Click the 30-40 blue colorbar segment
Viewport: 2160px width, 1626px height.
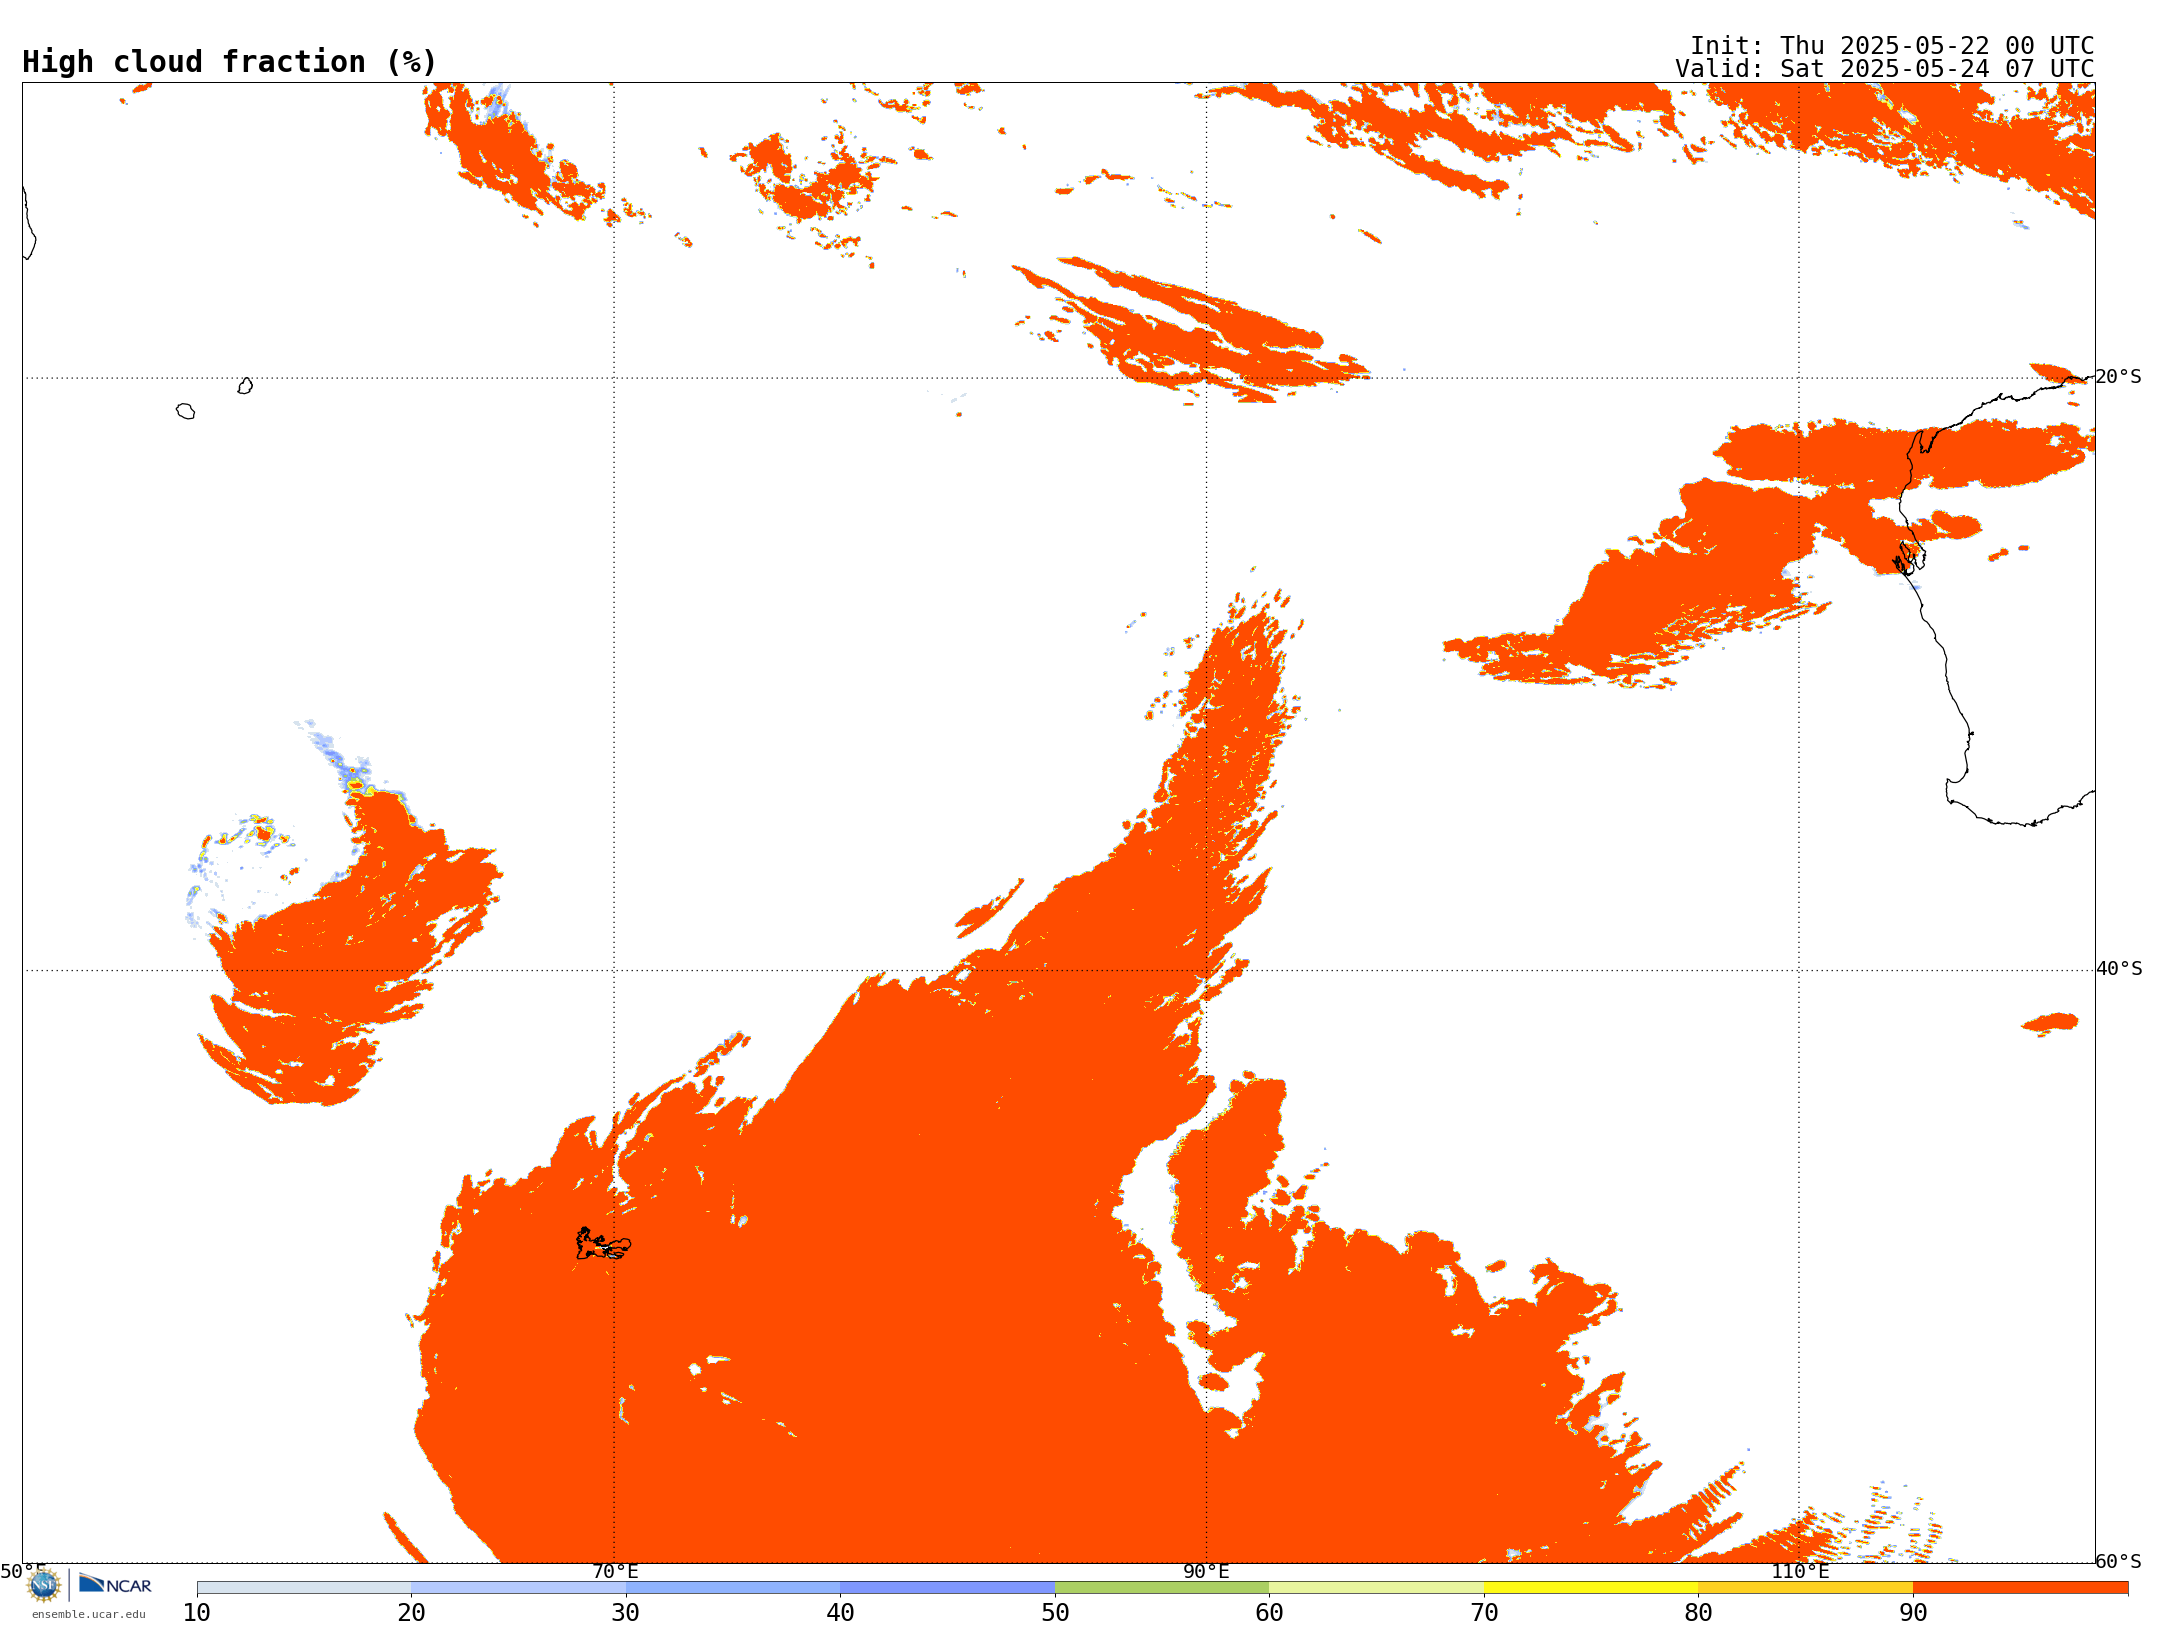[x=733, y=1588]
